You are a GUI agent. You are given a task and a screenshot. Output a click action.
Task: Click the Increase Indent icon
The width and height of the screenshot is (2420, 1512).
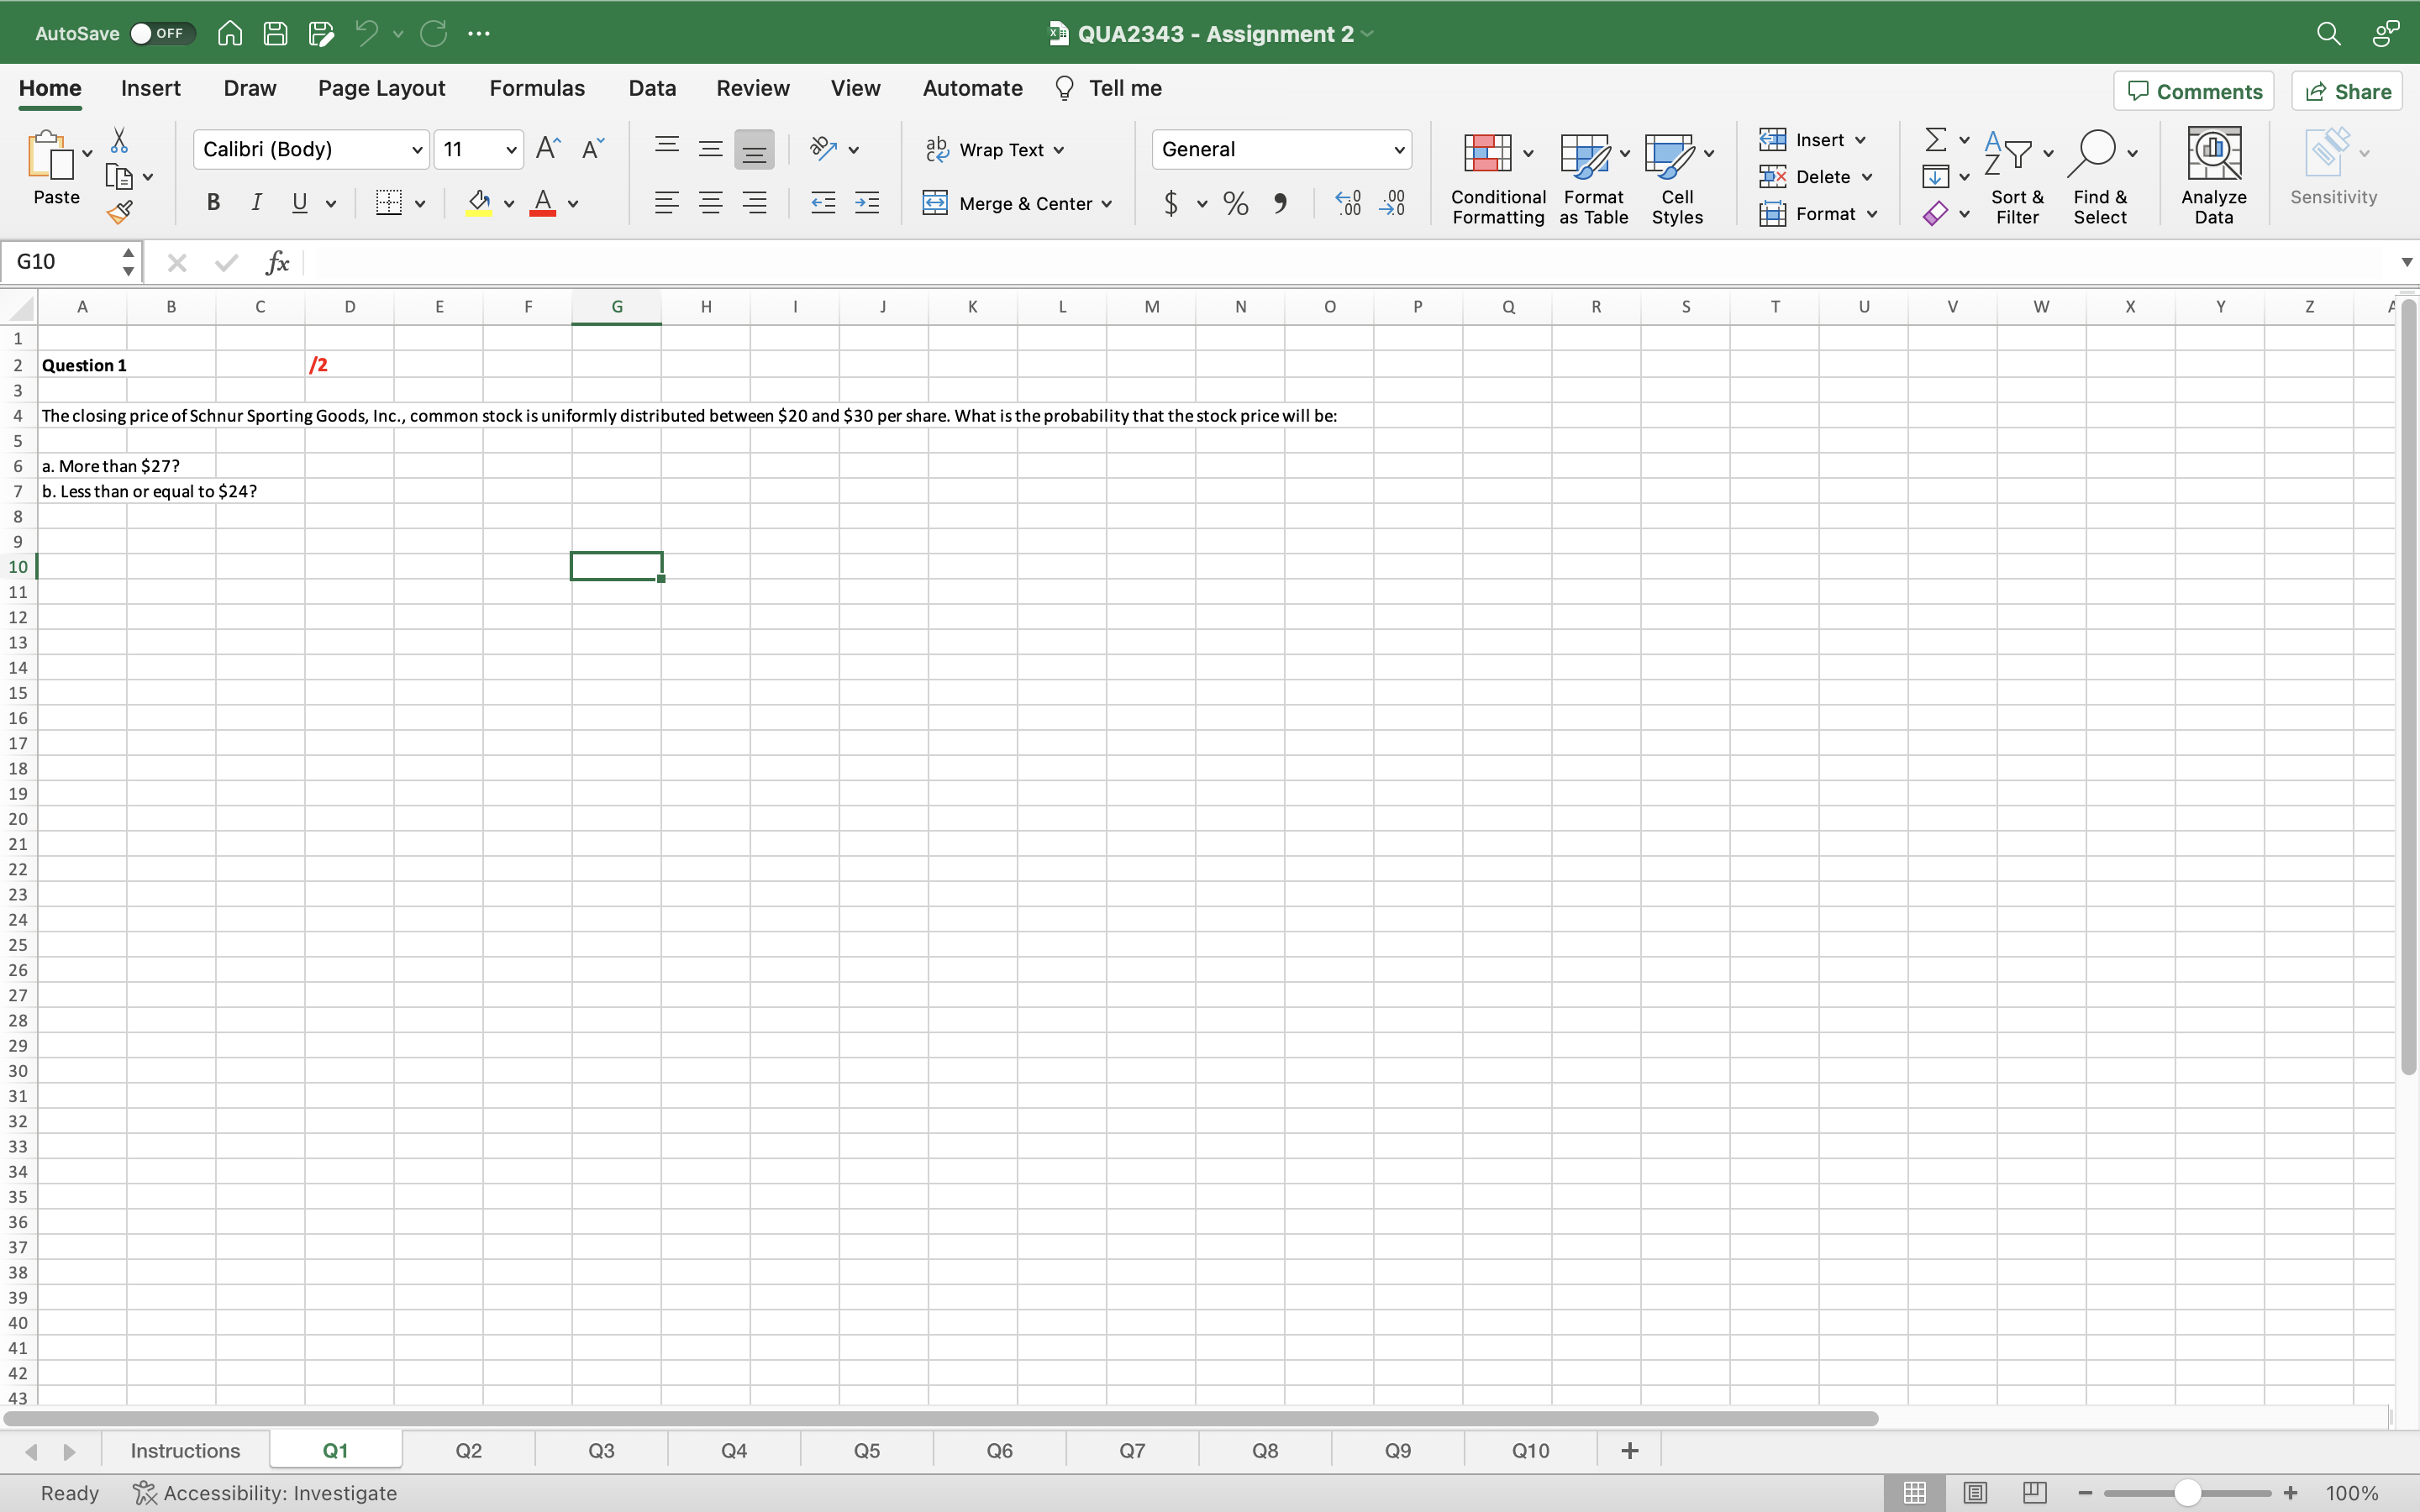(867, 203)
